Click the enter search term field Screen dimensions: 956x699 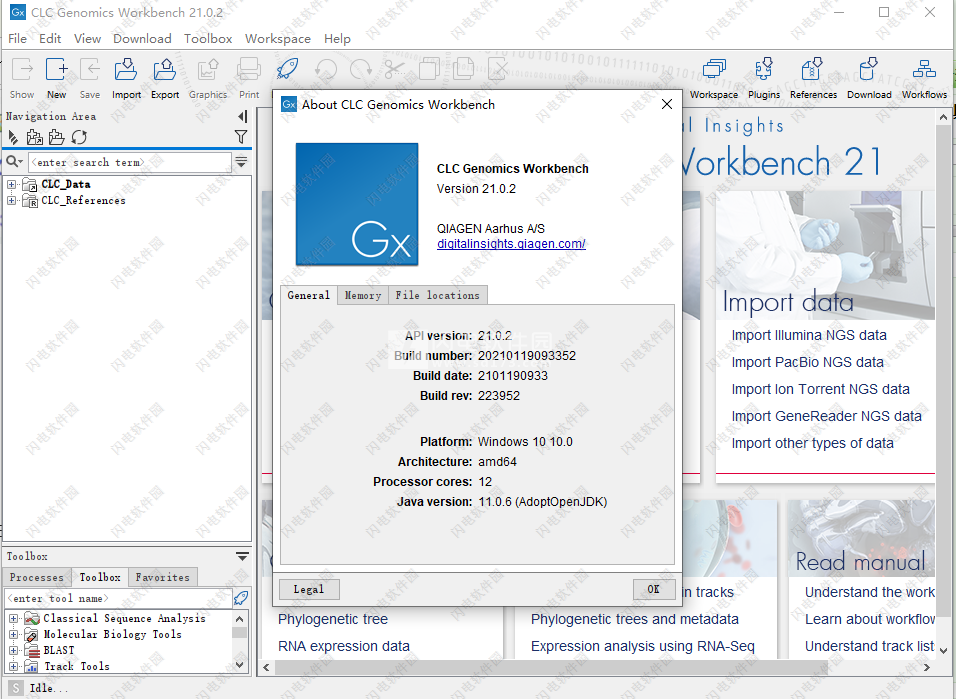(x=129, y=162)
